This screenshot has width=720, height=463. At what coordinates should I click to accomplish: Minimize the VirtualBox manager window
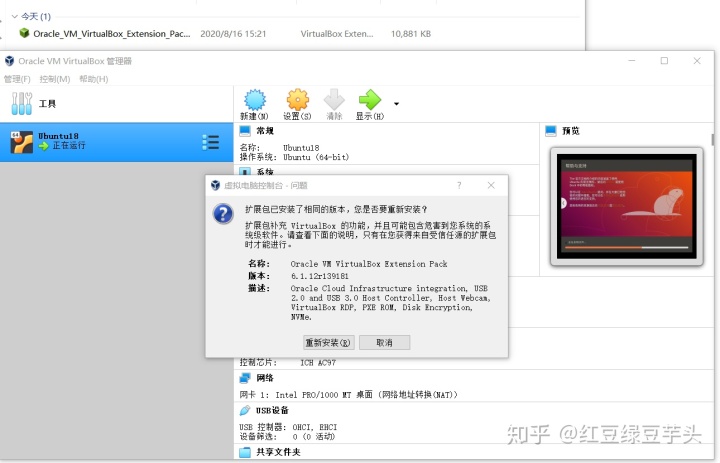point(632,61)
